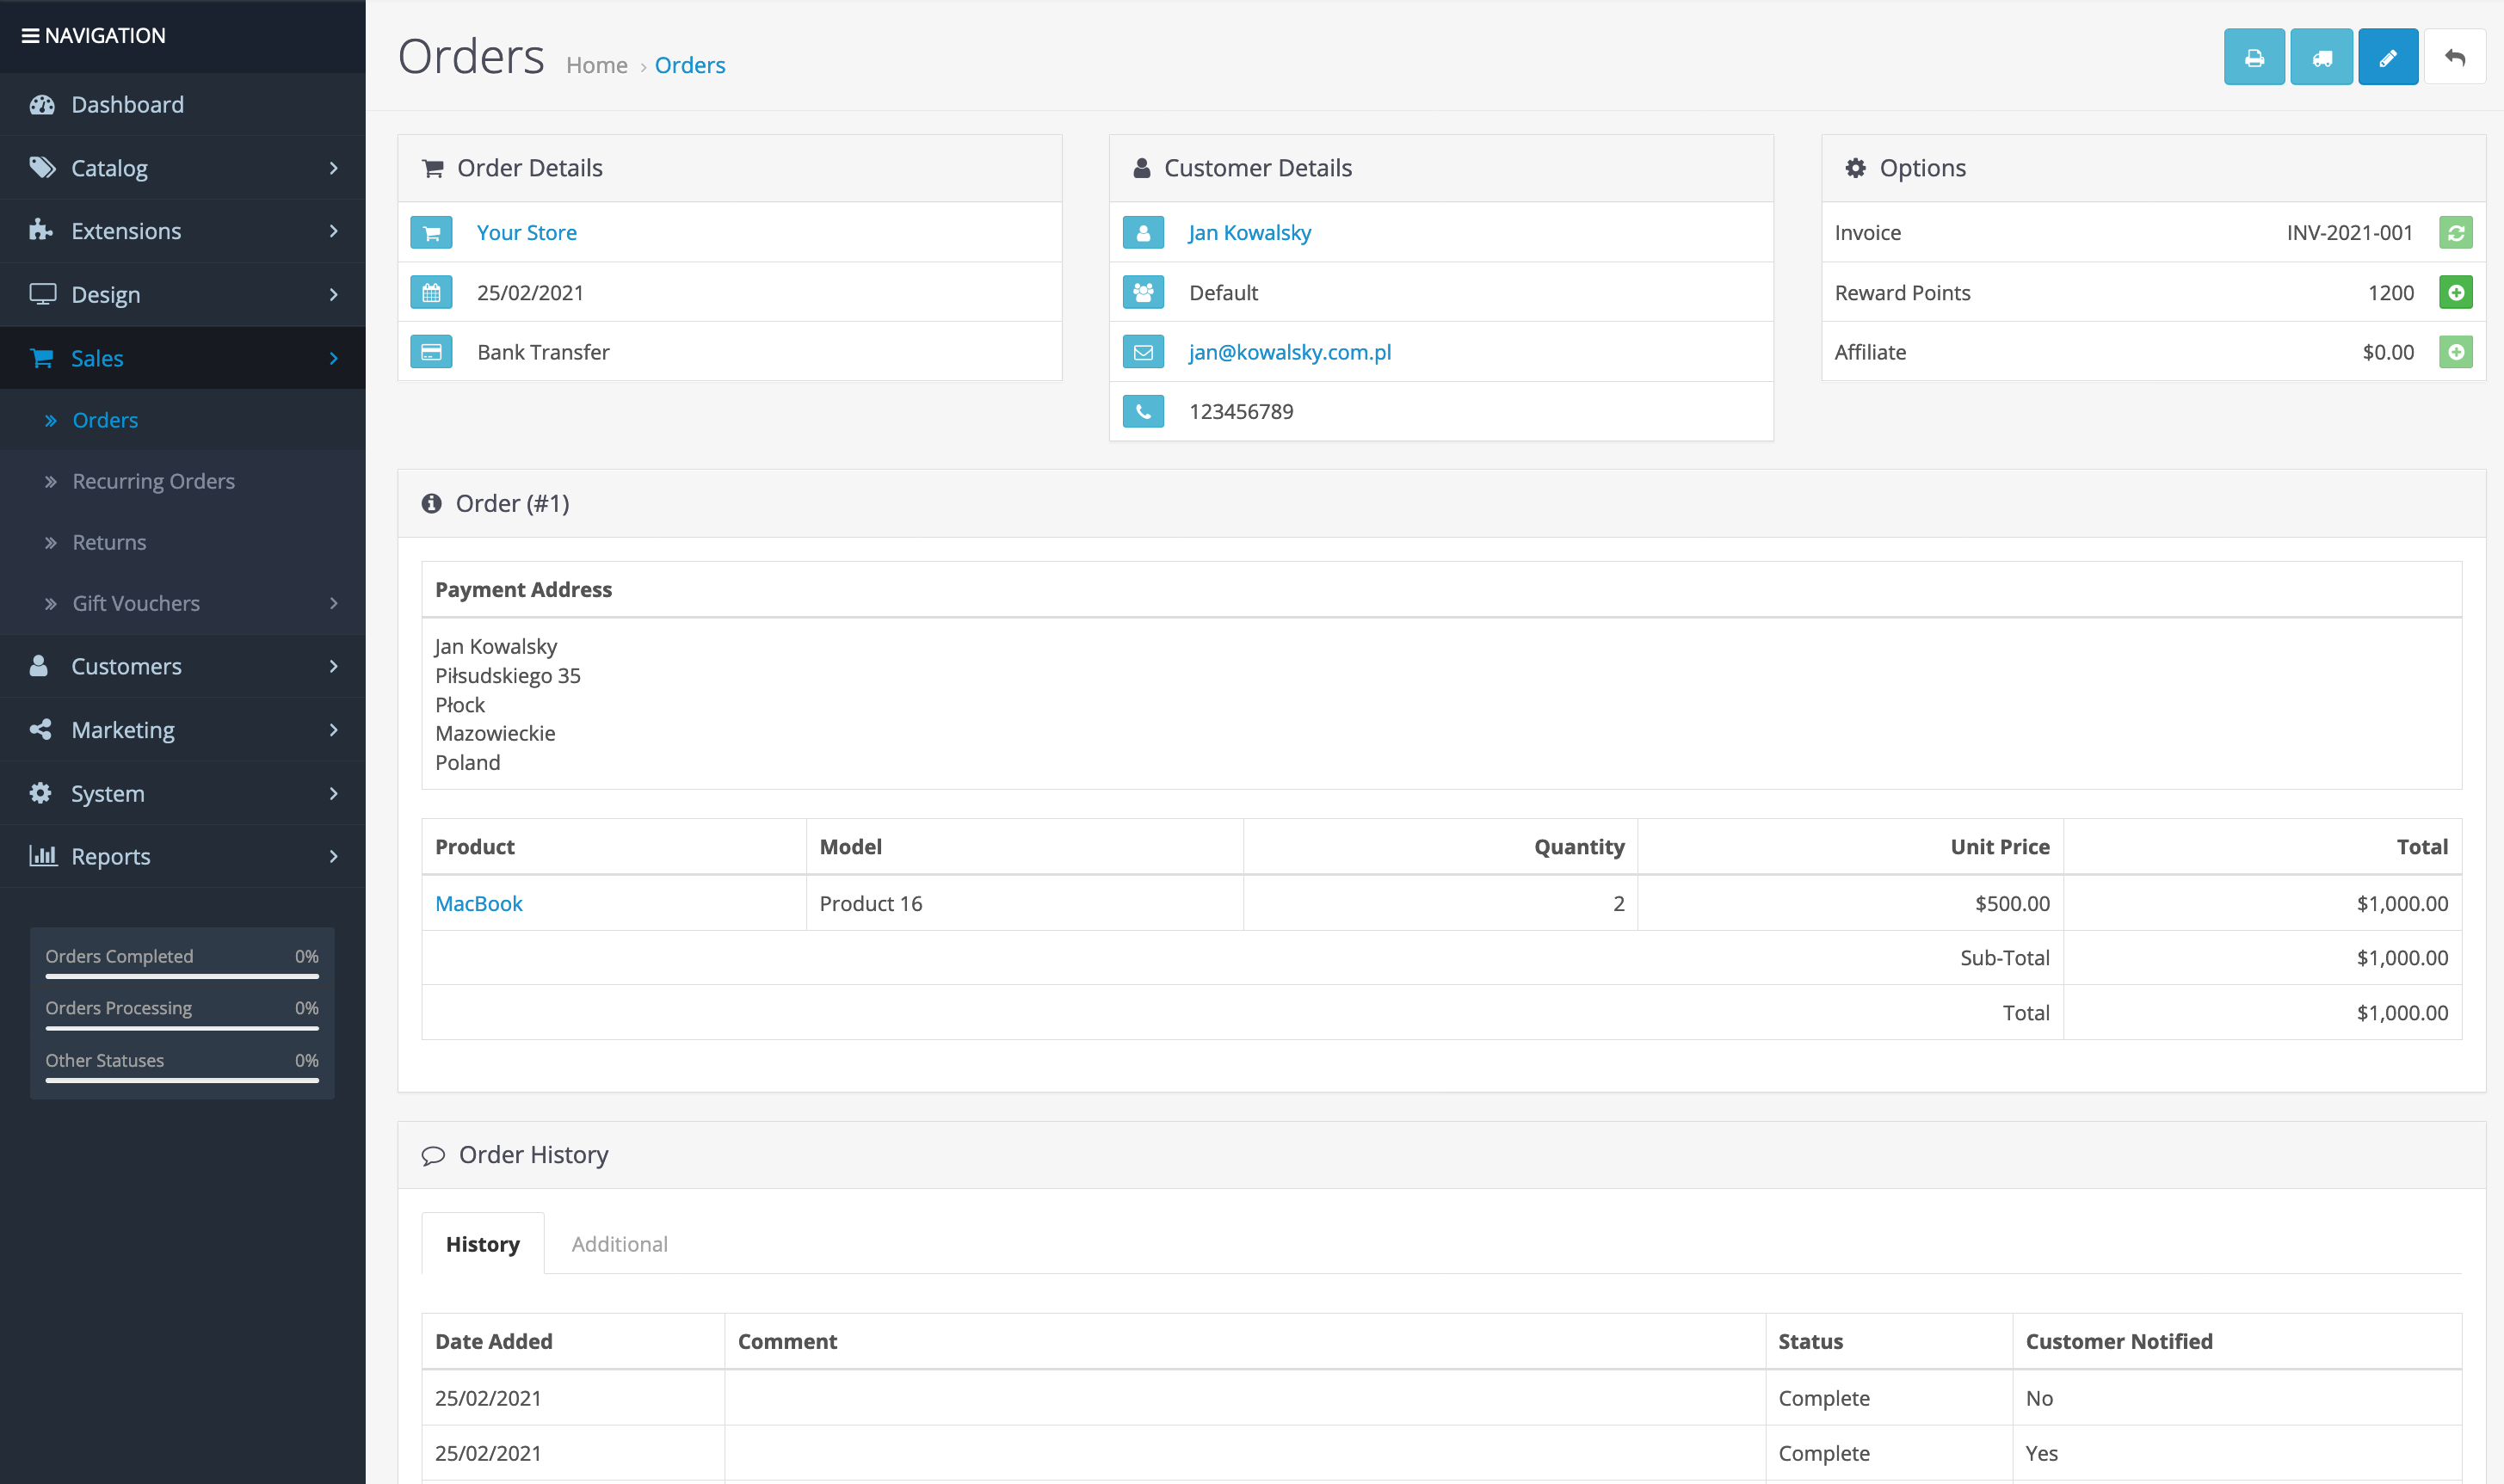Viewport: 2504px width, 1484px height.
Task: Open the Jan Kowalsky customer link
Action: [1250, 233]
